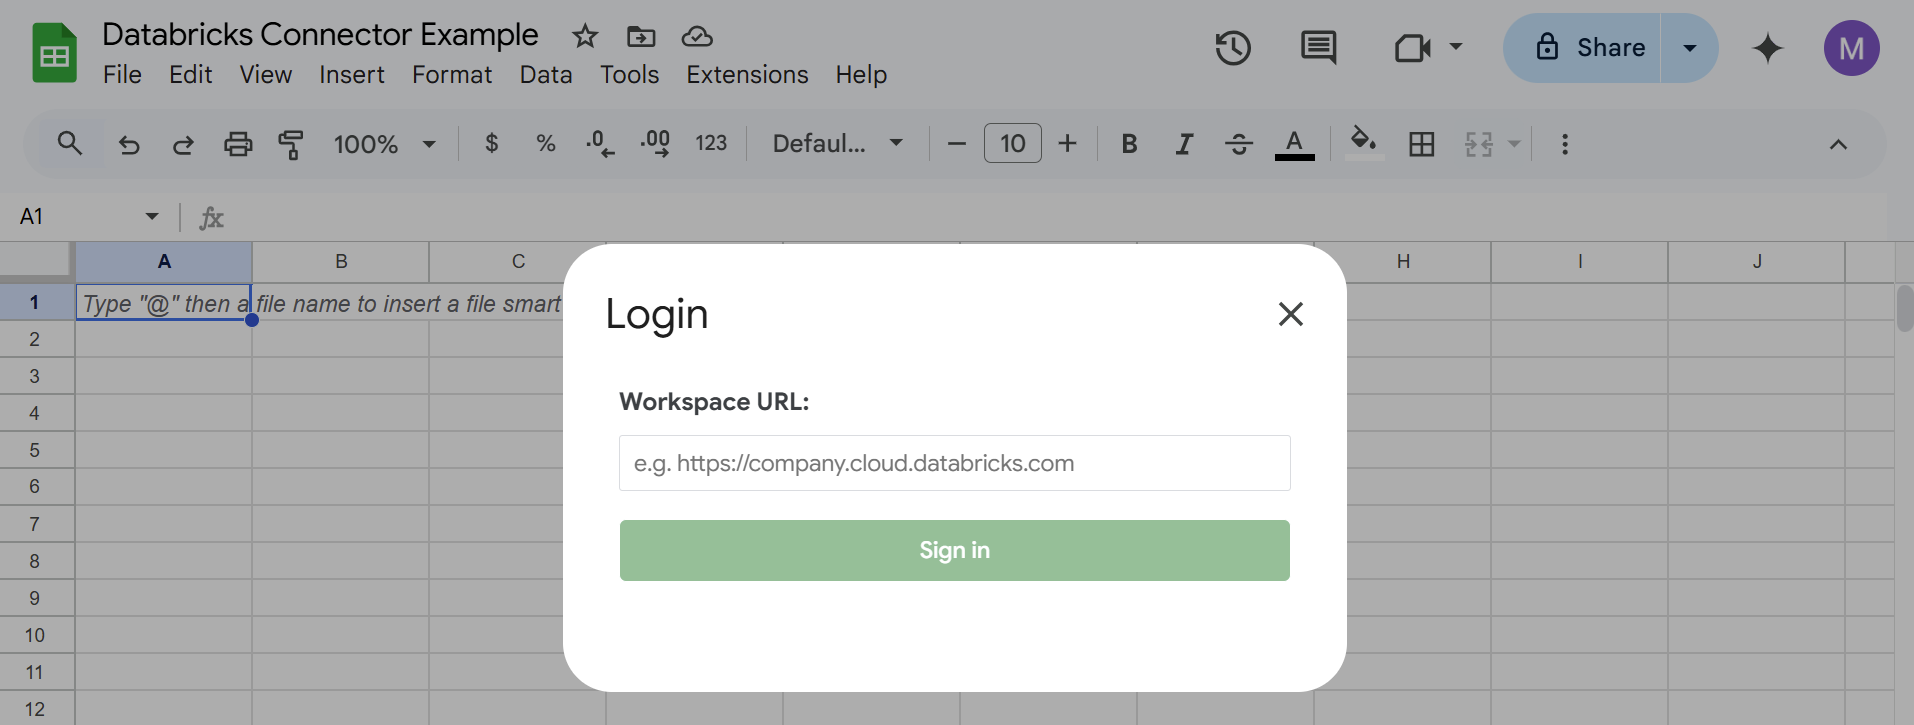Expand the Share options dropdown arrow

1689,48
